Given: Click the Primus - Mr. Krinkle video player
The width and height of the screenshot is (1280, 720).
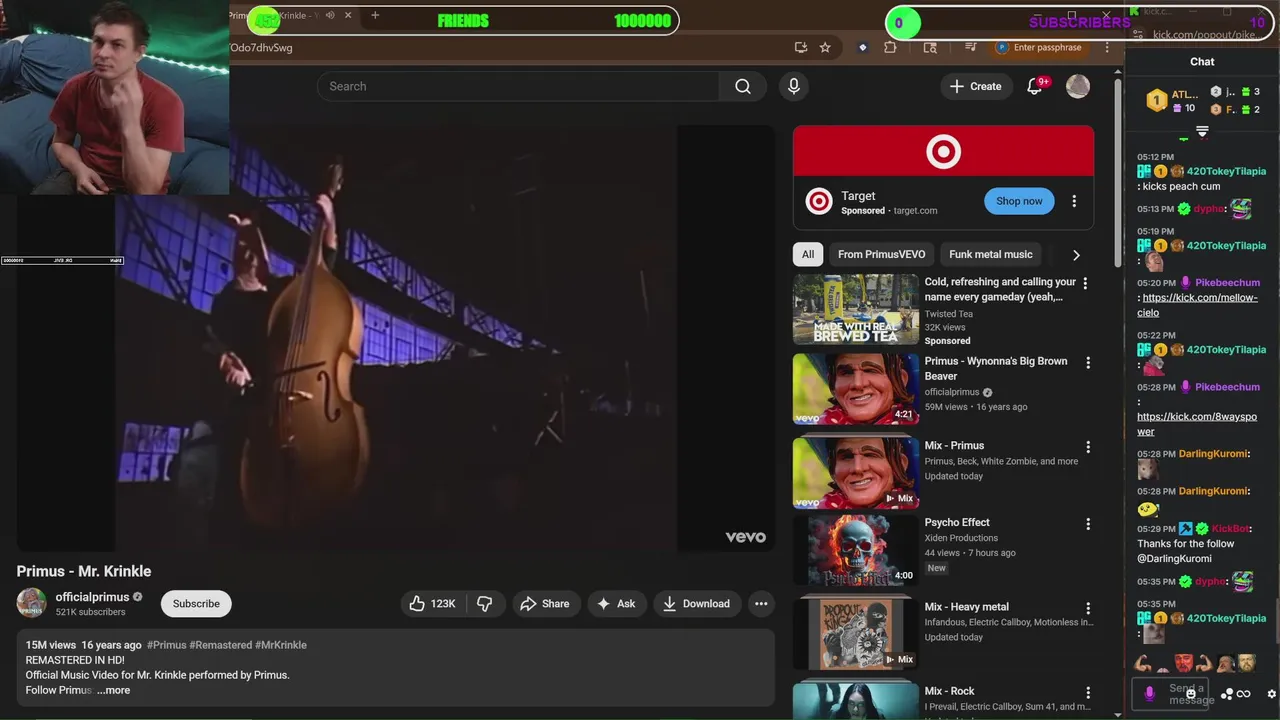Looking at the screenshot, I should (x=396, y=337).
